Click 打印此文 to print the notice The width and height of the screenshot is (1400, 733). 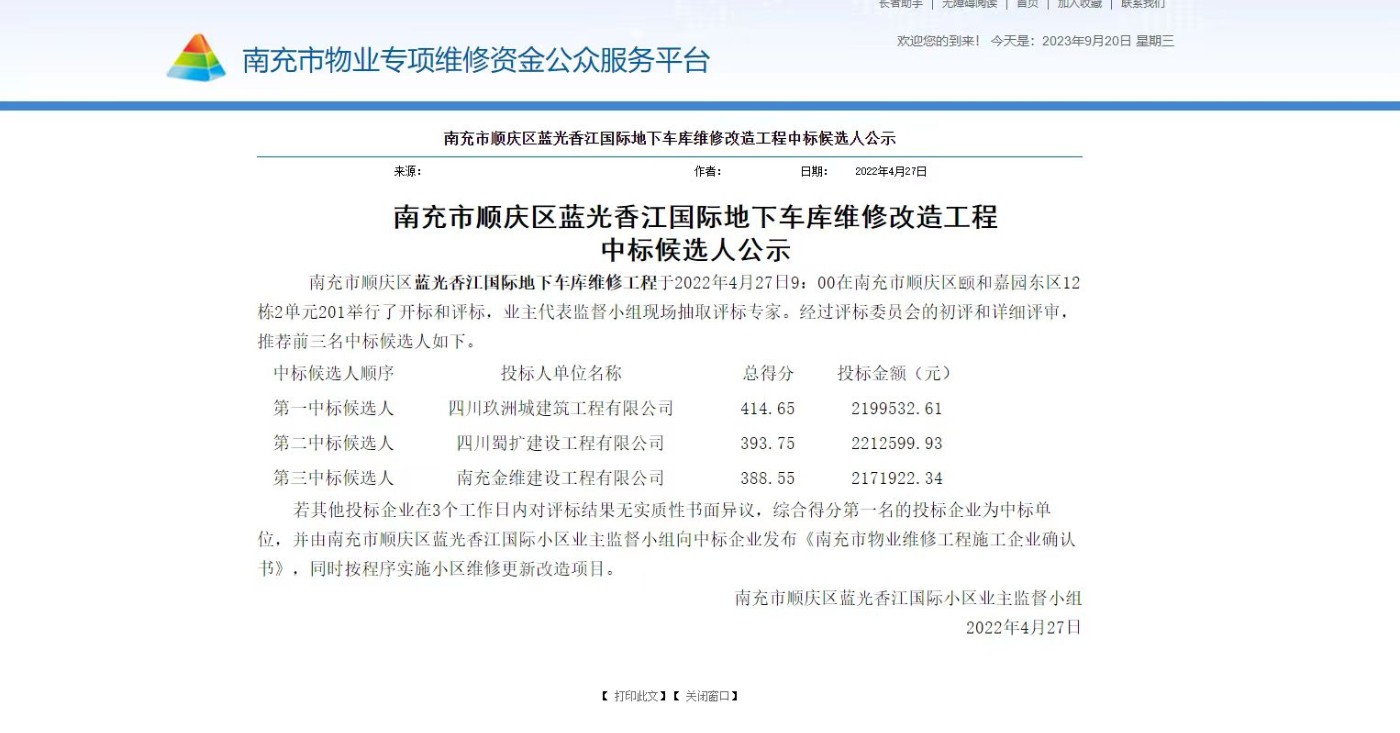click(x=636, y=696)
